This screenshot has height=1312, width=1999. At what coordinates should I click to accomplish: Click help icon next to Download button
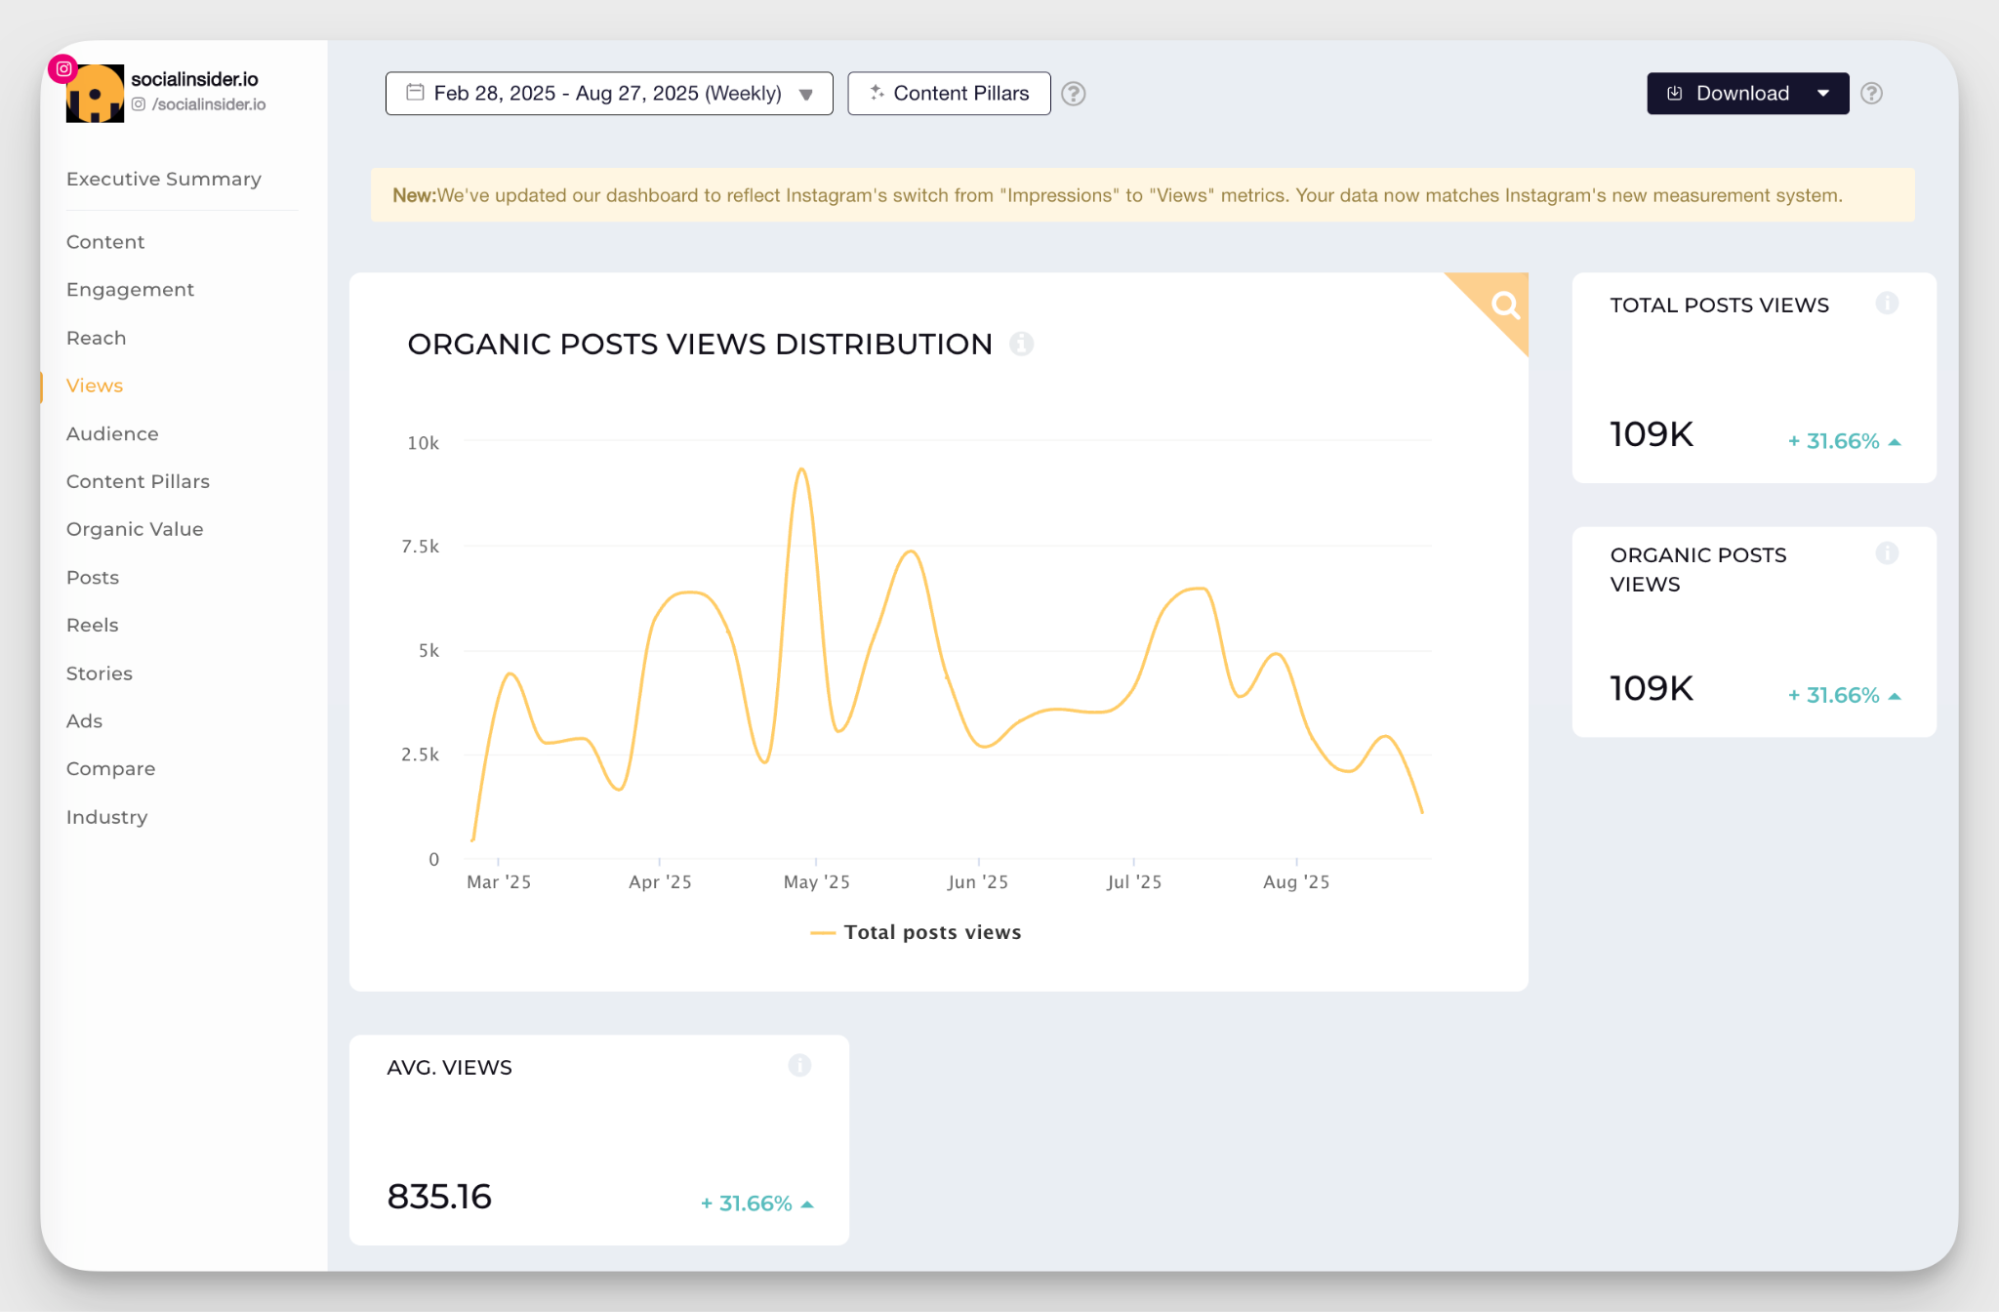click(x=1871, y=94)
